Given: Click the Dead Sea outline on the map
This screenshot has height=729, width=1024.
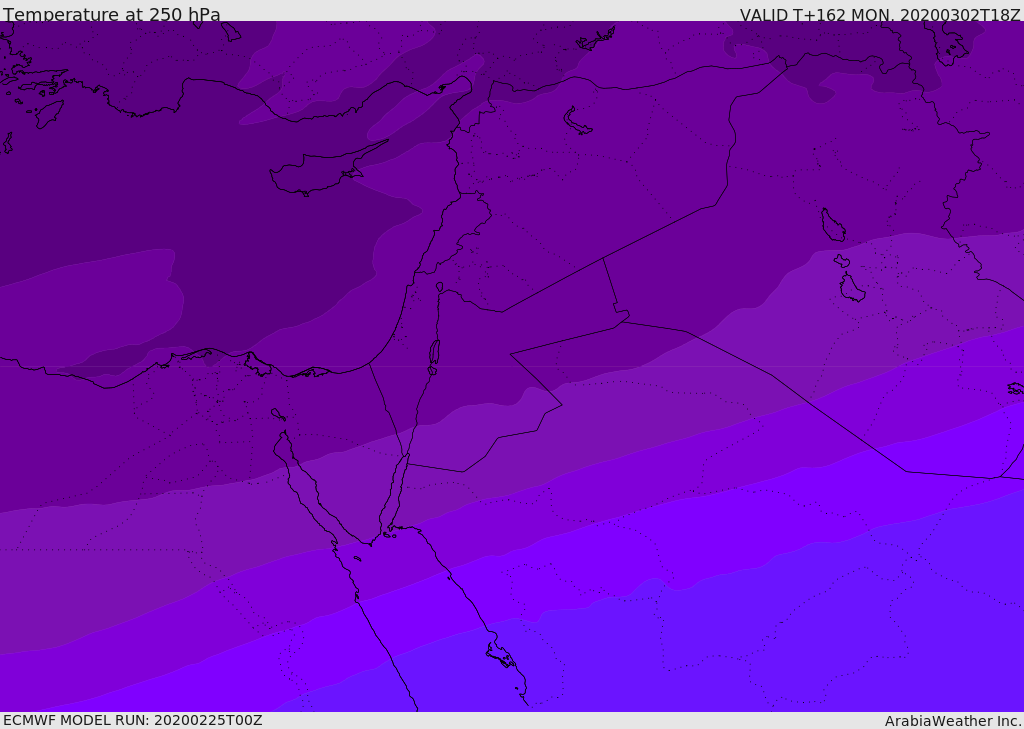Looking at the screenshot, I should [434, 353].
